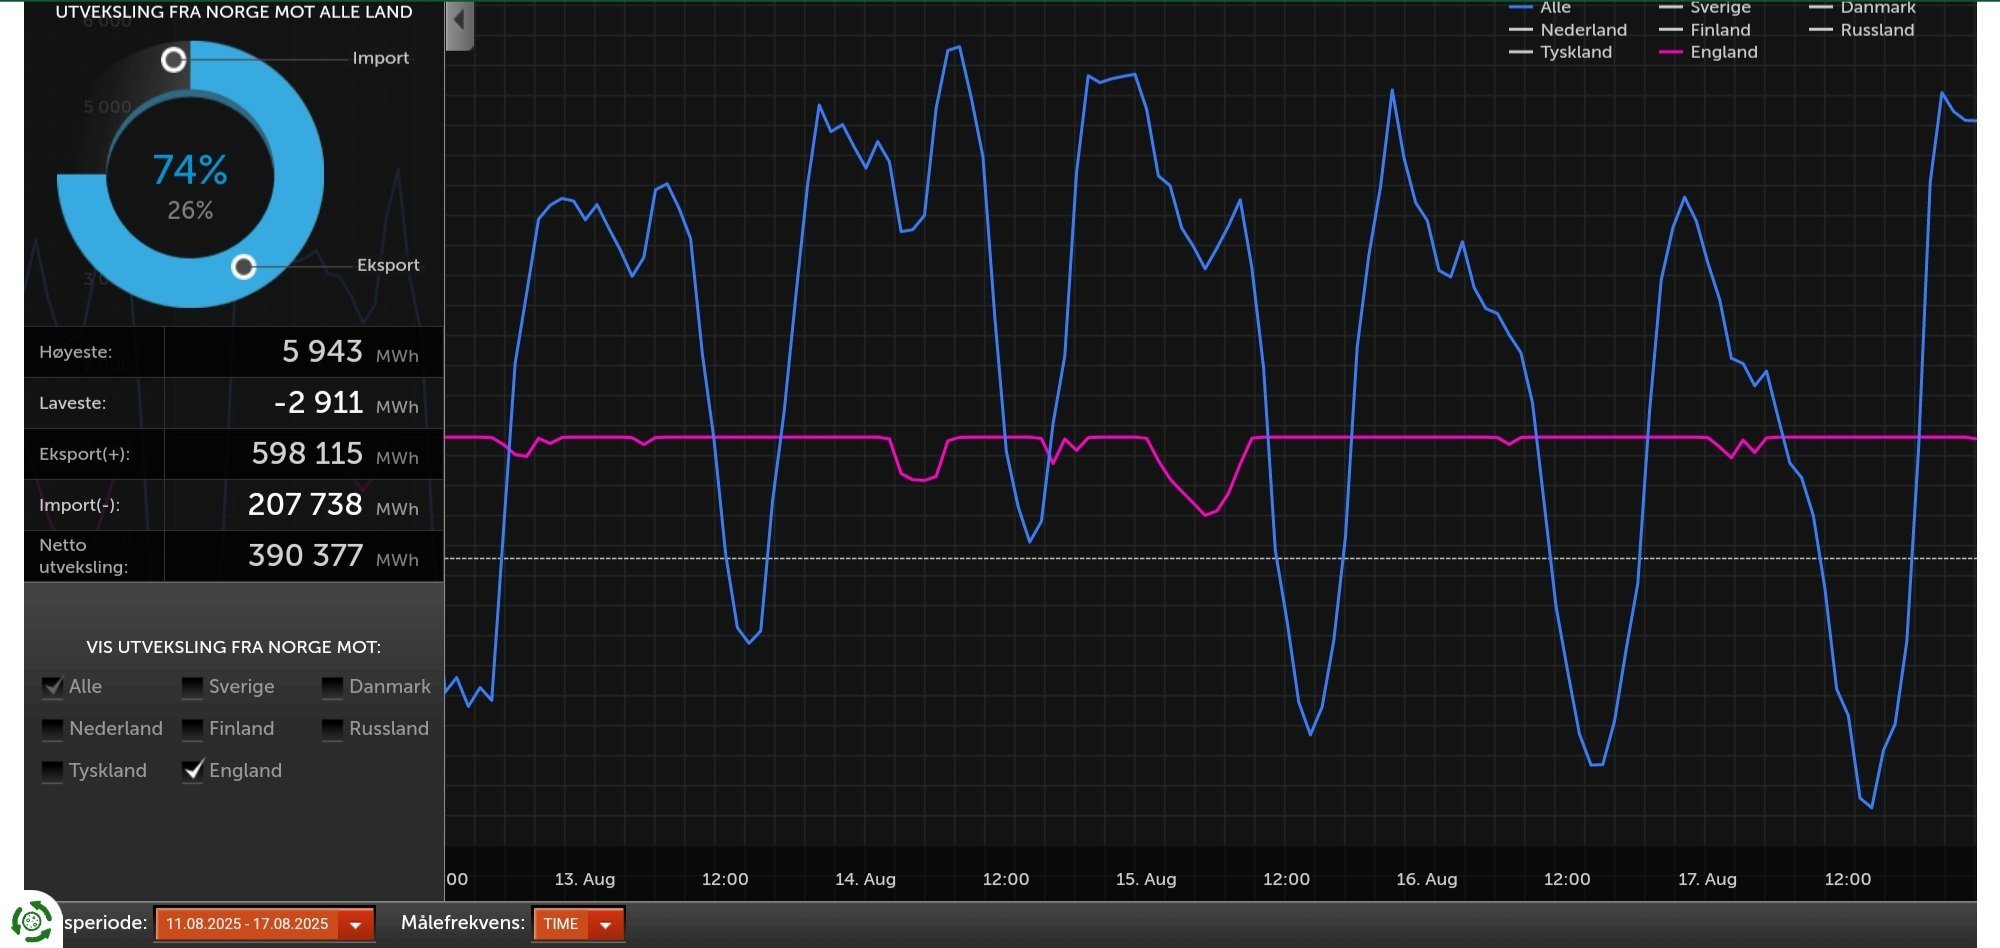Check the Tyskland checkbox
This screenshot has width=2000, height=948.
tap(52, 771)
